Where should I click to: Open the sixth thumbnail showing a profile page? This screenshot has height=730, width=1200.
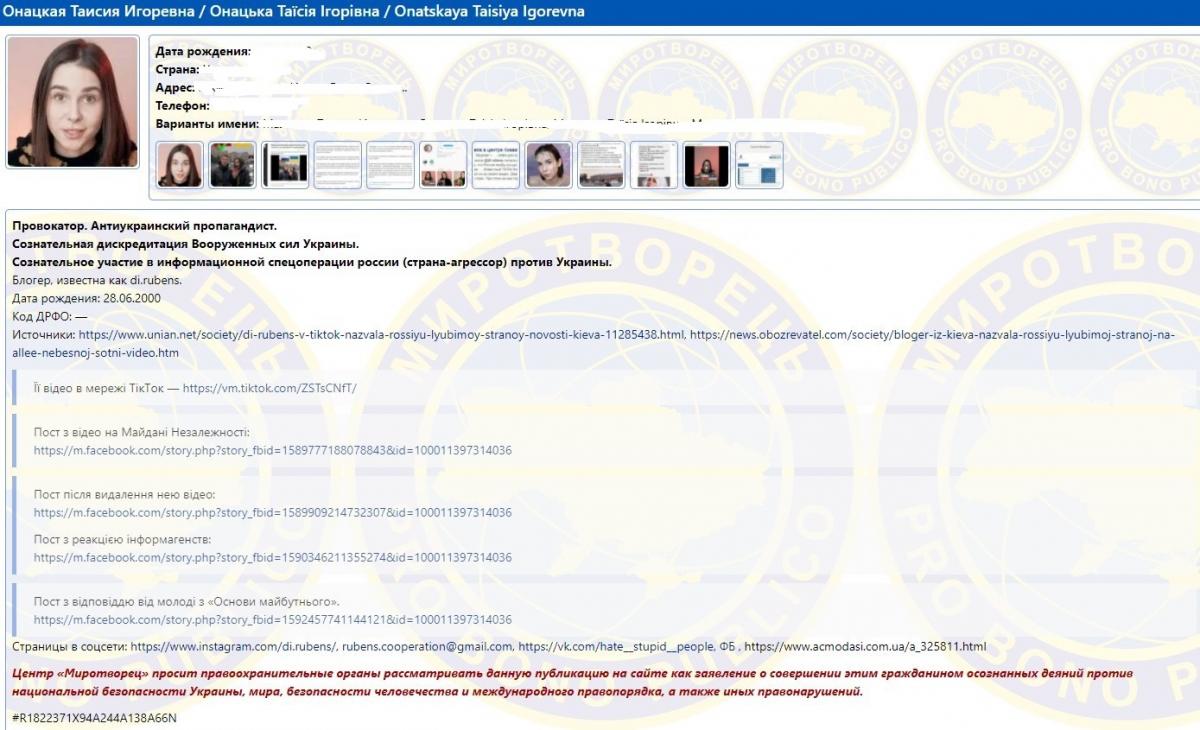click(x=443, y=165)
